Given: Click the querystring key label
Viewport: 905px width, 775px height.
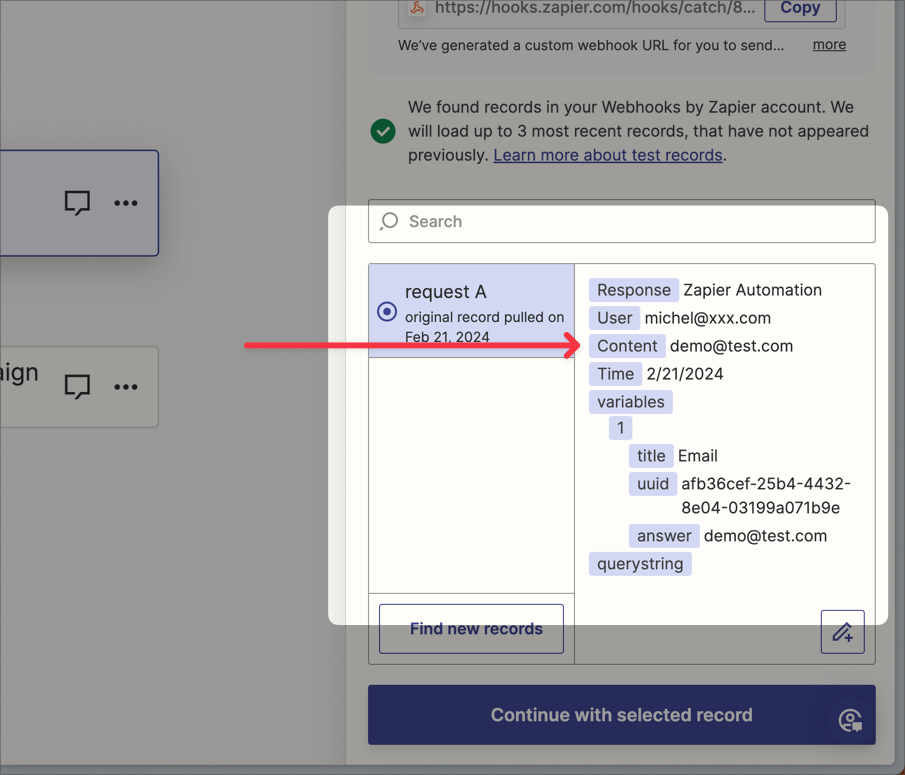Looking at the screenshot, I should click(x=640, y=564).
